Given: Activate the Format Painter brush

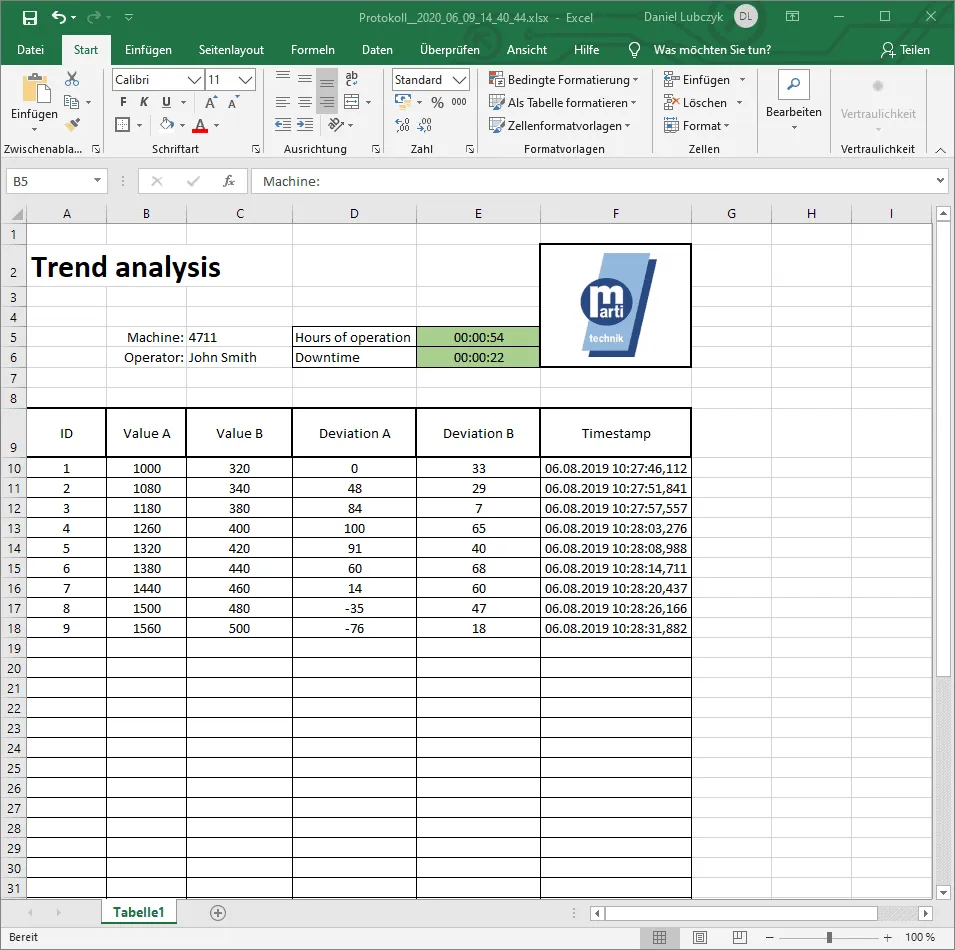Looking at the screenshot, I should (72, 125).
